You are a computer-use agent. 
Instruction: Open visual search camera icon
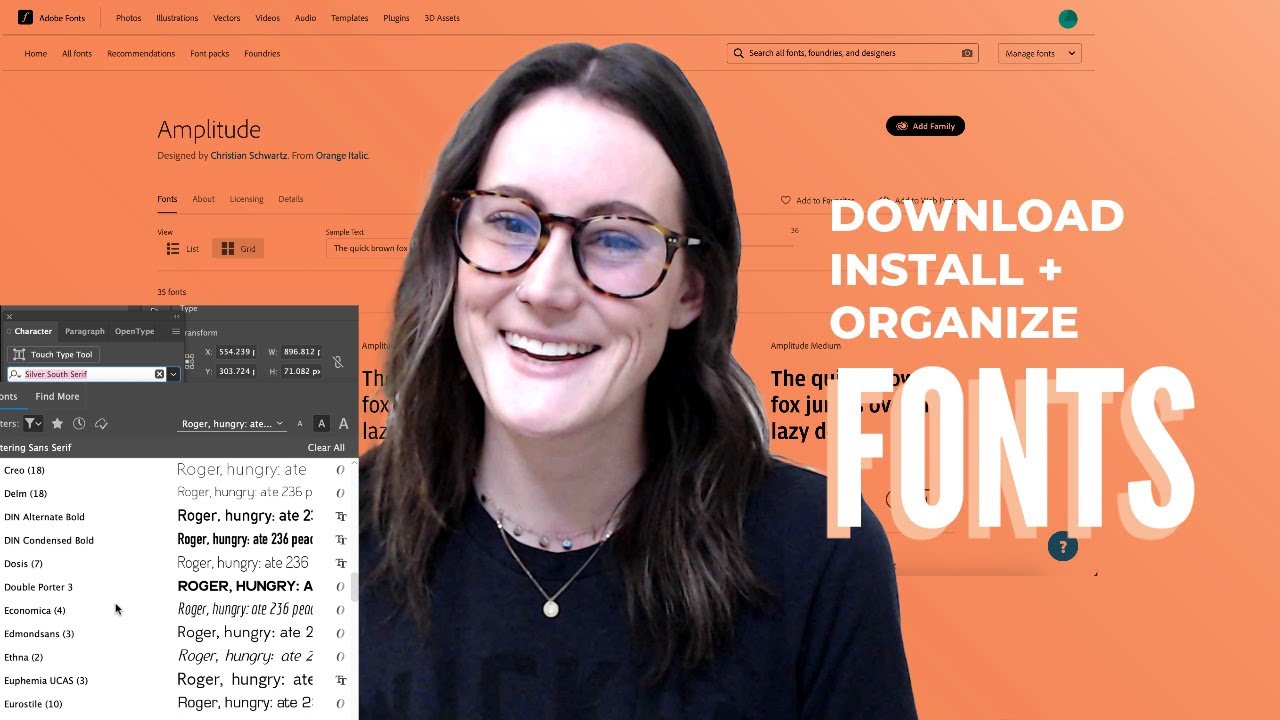pos(967,53)
